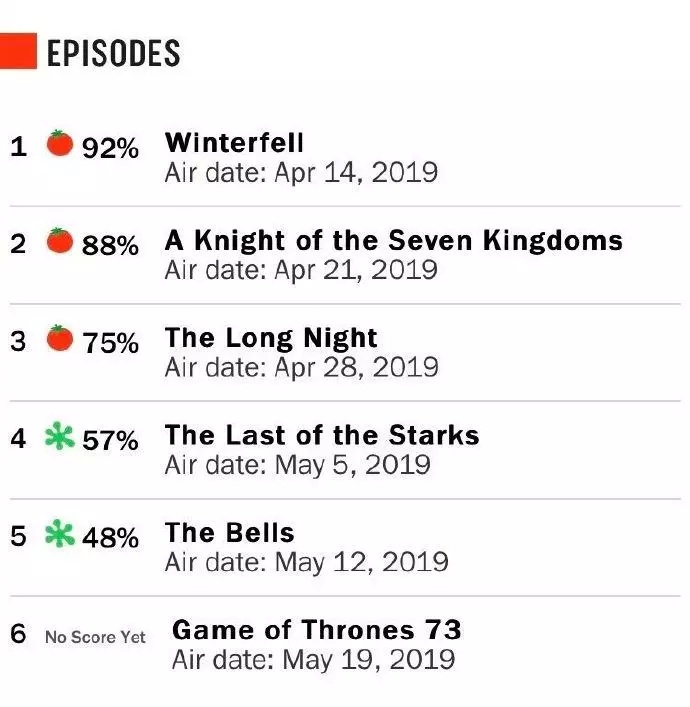690x707 pixels.
Task: Click the 48% score for episode 5
Action: point(110,537)
